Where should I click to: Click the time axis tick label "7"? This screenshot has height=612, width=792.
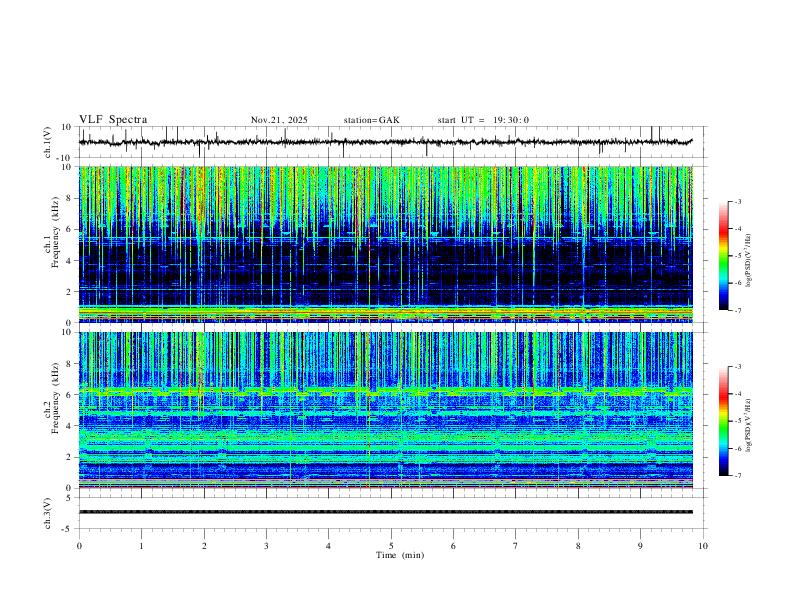[x=516, y=546]
